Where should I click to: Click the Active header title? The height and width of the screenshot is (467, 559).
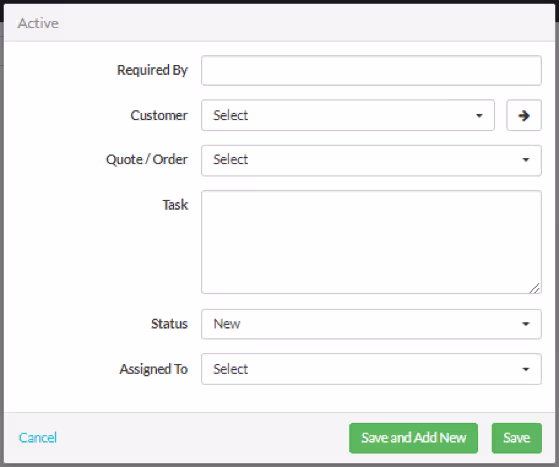38,23
